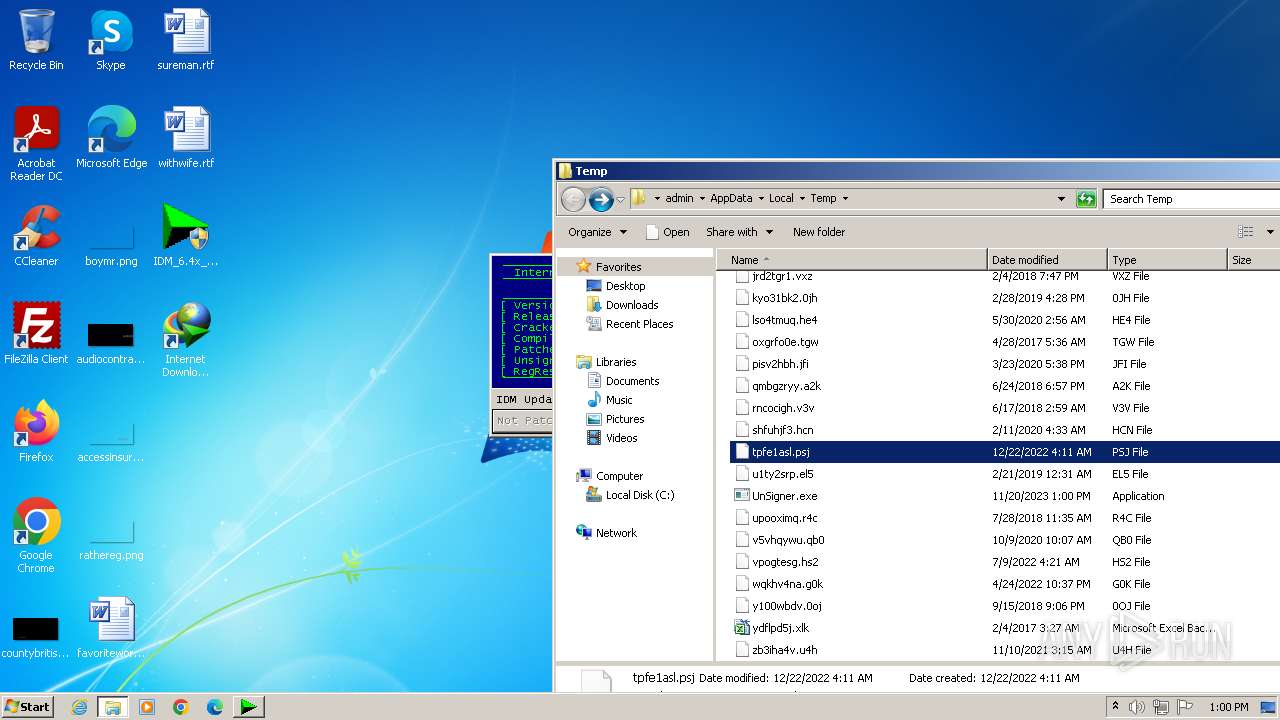
Task: Open Internet Download Manager shortcut
Action: [x=186, y=340]
